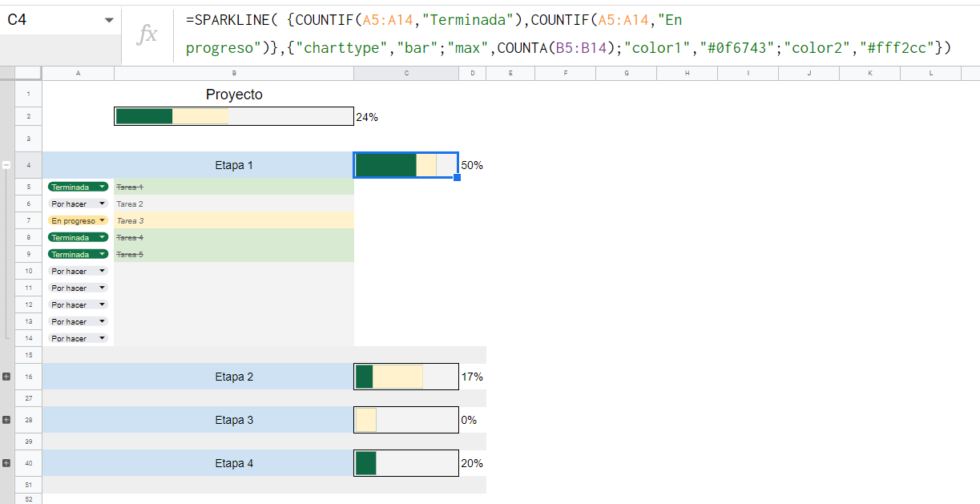Image resolution: width=980 pixels, height=504 pixels.
Task: Open the Terminada dropdown beside Tarea 1
Action: pyautogui.click(x=102, y=187)
